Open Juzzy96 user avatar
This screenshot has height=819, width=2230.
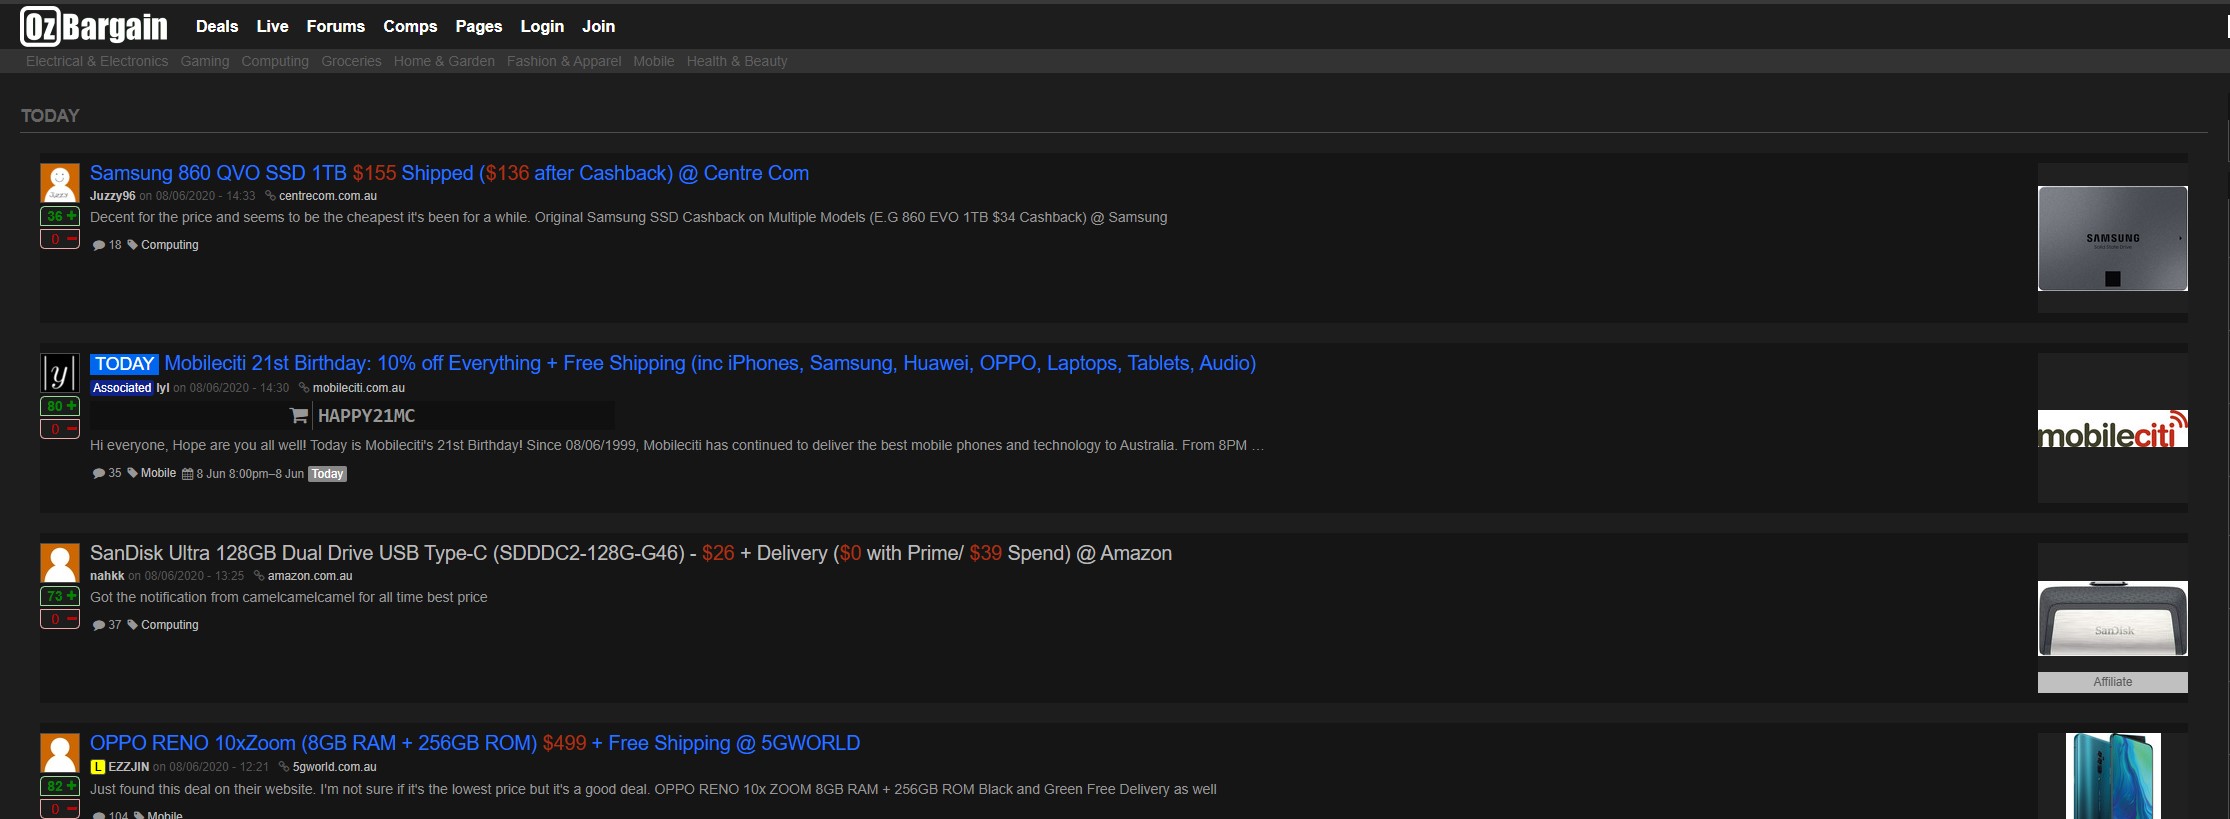coord(60,183)
